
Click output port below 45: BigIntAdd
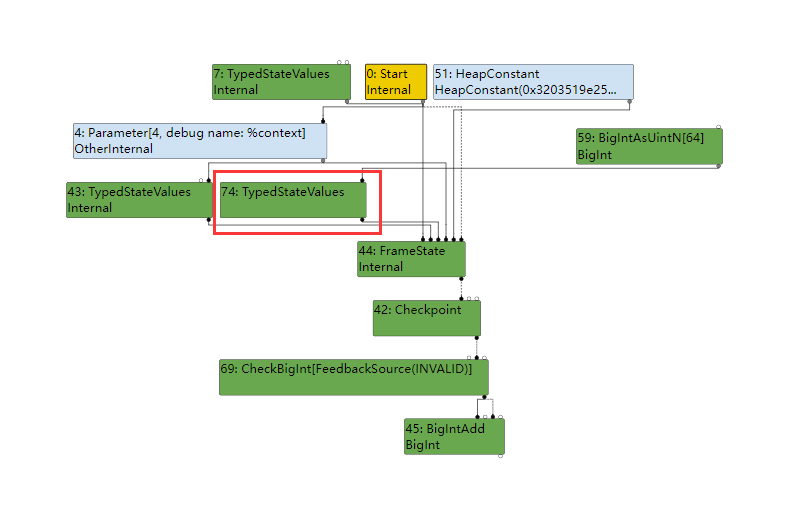click(x=500, y=455)
